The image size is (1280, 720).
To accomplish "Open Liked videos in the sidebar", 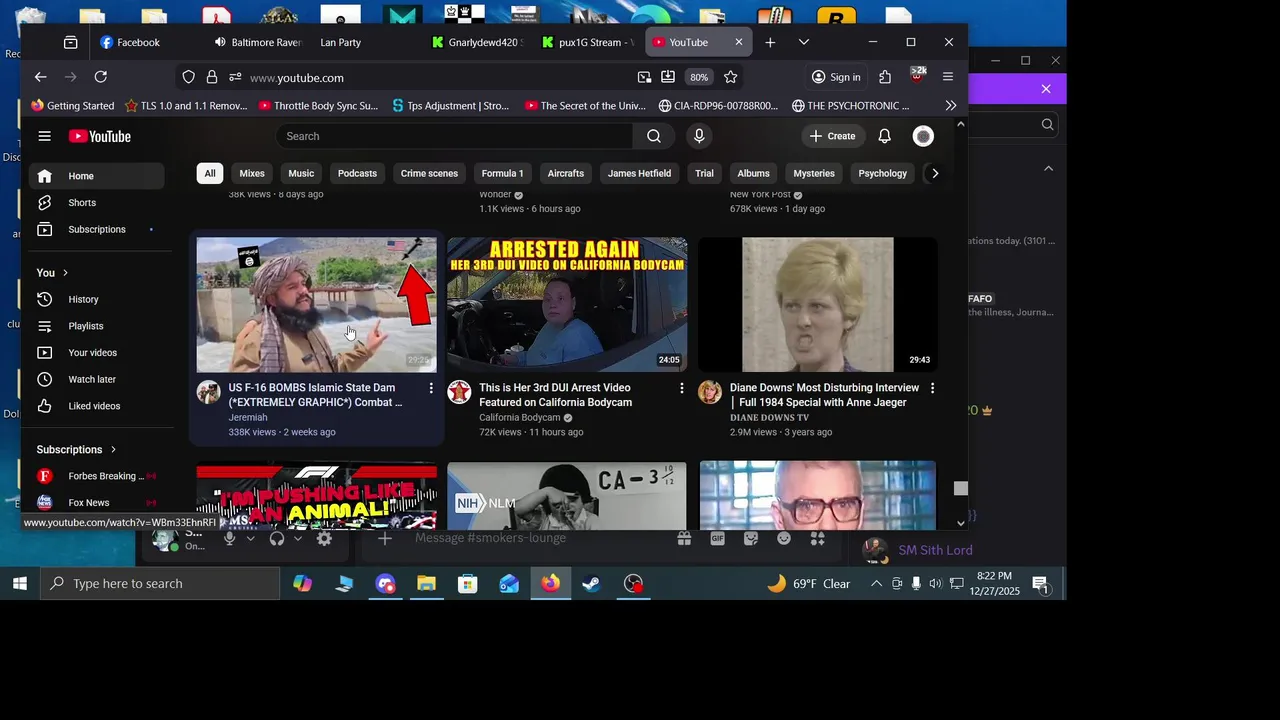I will (96, 406).
